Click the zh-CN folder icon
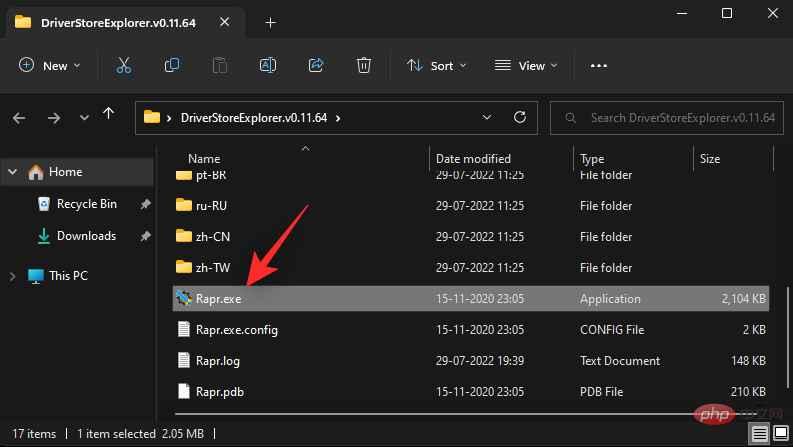Screen dimensions: 793x447 tap(184, 236)
